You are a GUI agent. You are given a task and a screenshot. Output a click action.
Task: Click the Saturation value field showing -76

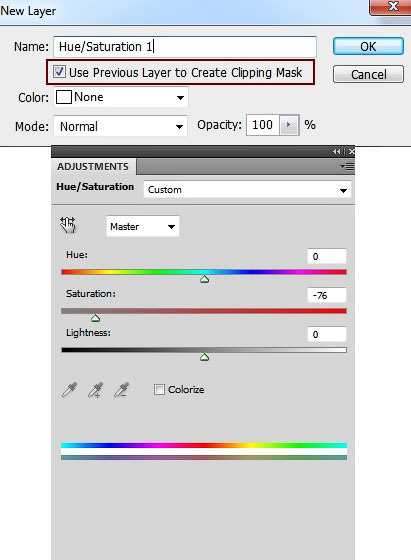[x=326, y=295]
